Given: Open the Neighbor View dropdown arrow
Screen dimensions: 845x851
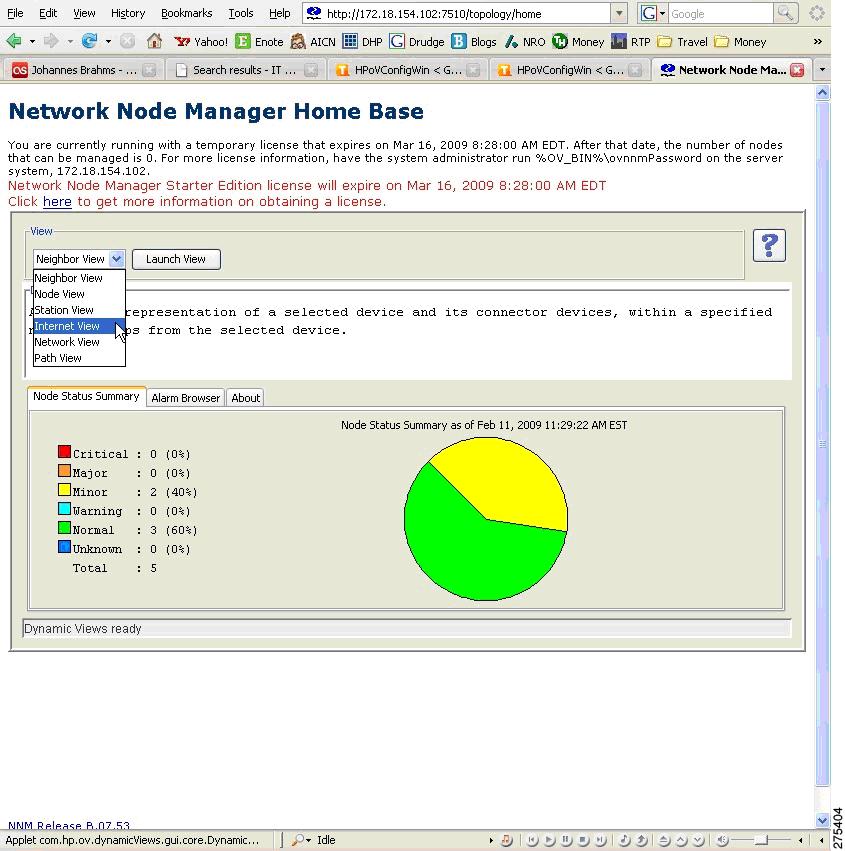Looking at the screenshot, I should [x=117, y=259].
